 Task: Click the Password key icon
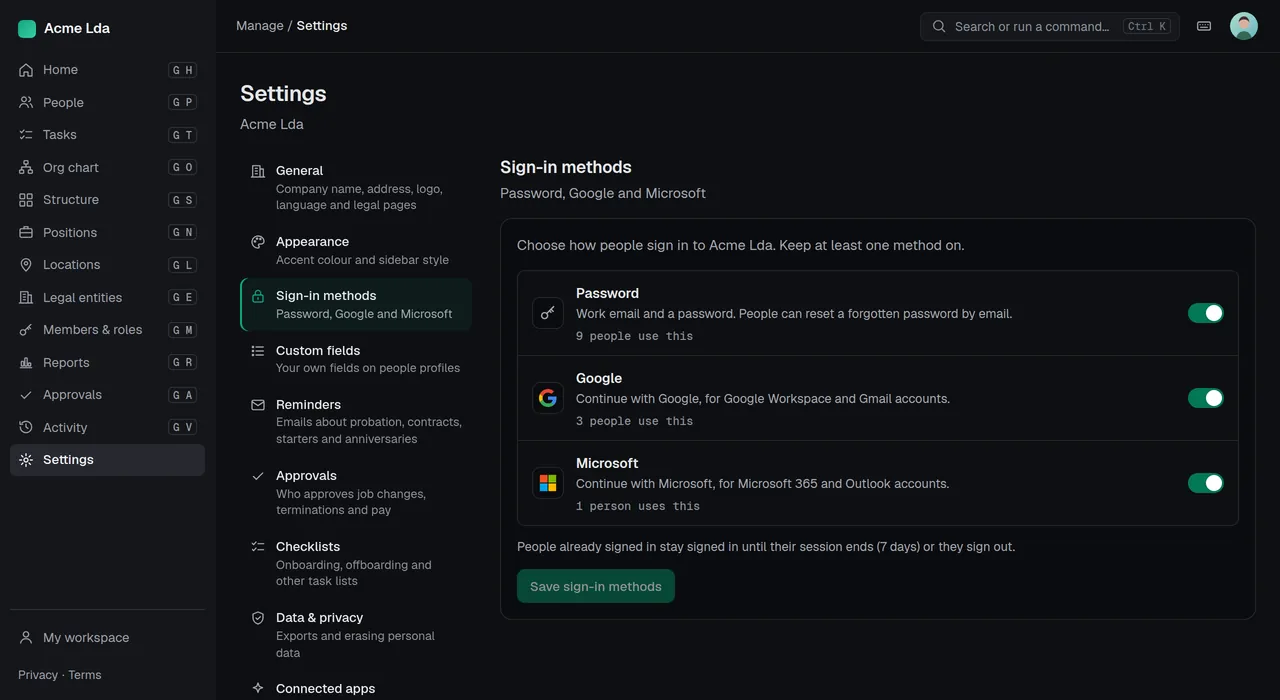pyautogui.click(x=548, y=313)
